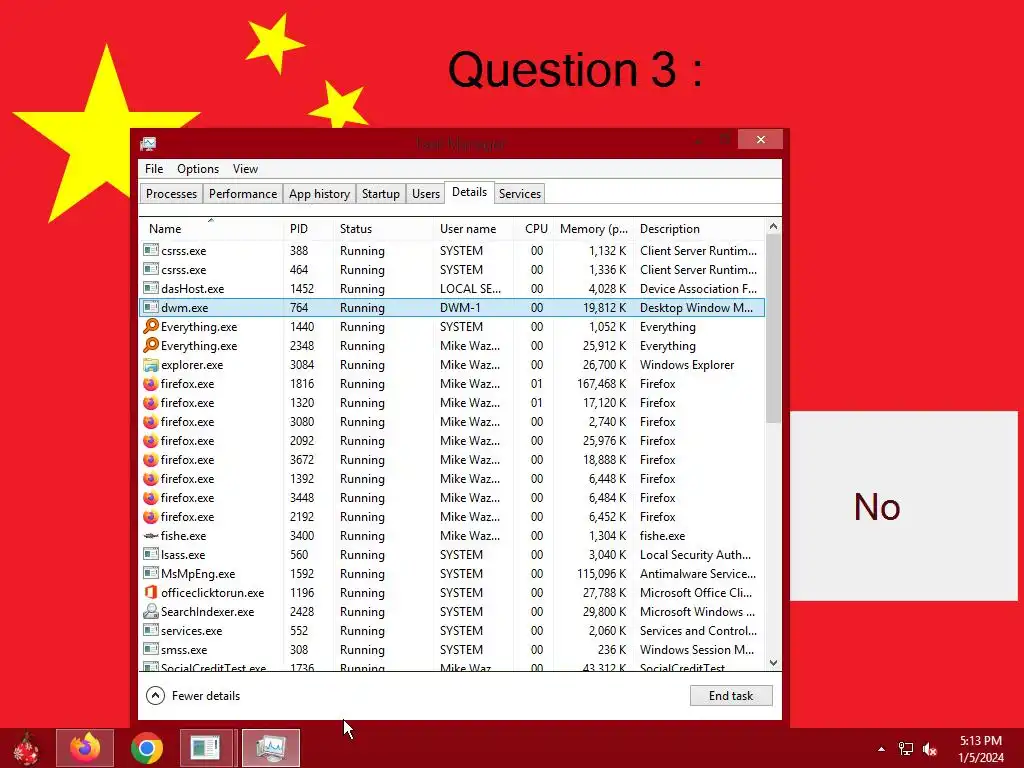Click the No answer box

click(904, 505)
